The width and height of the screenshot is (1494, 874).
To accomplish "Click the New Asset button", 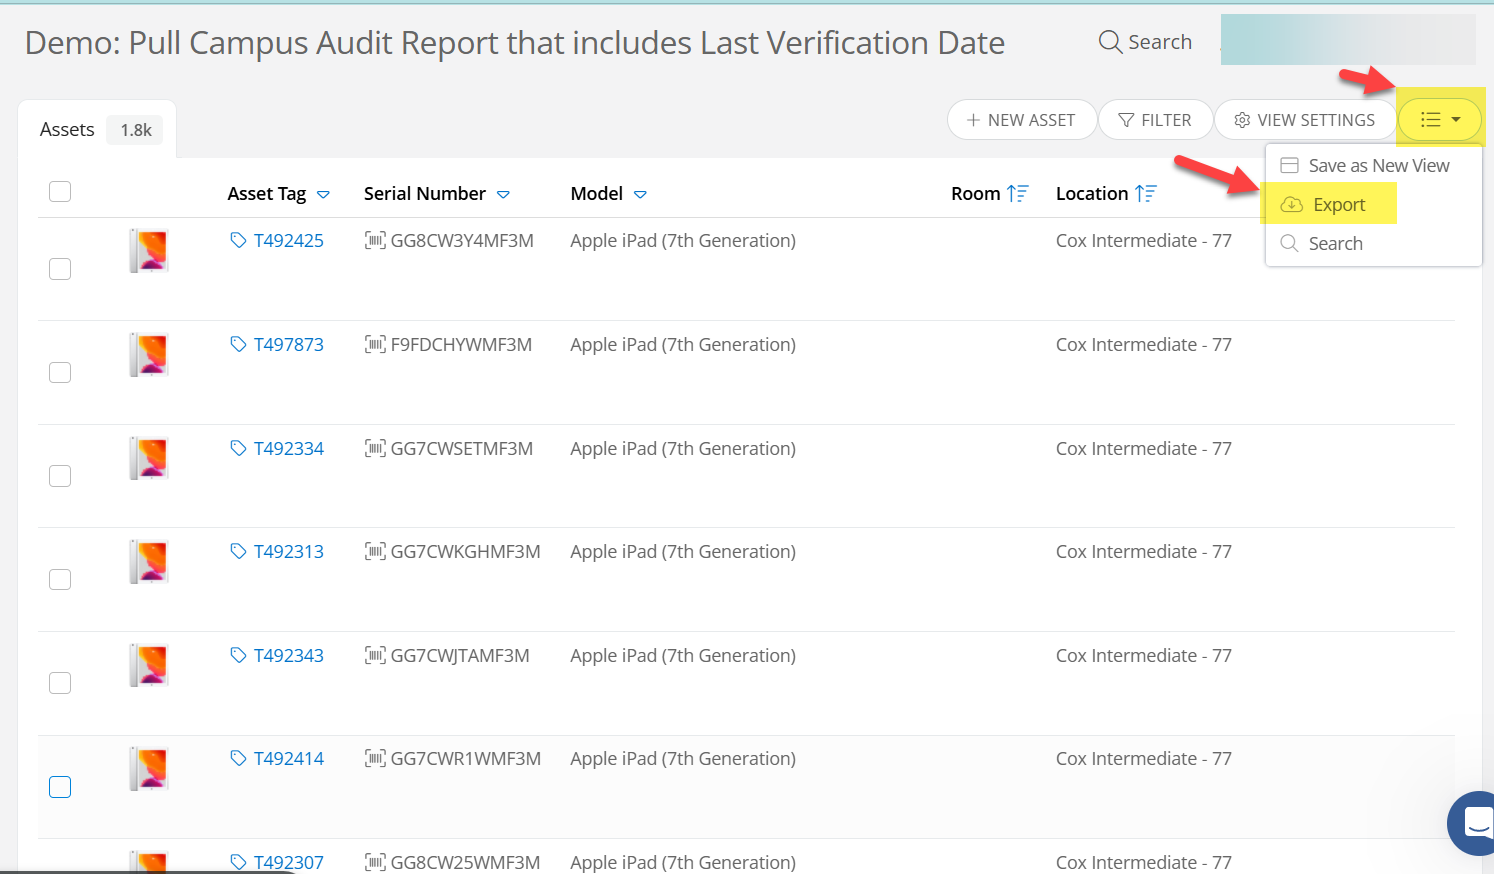I will click(x=1021, y=120).
